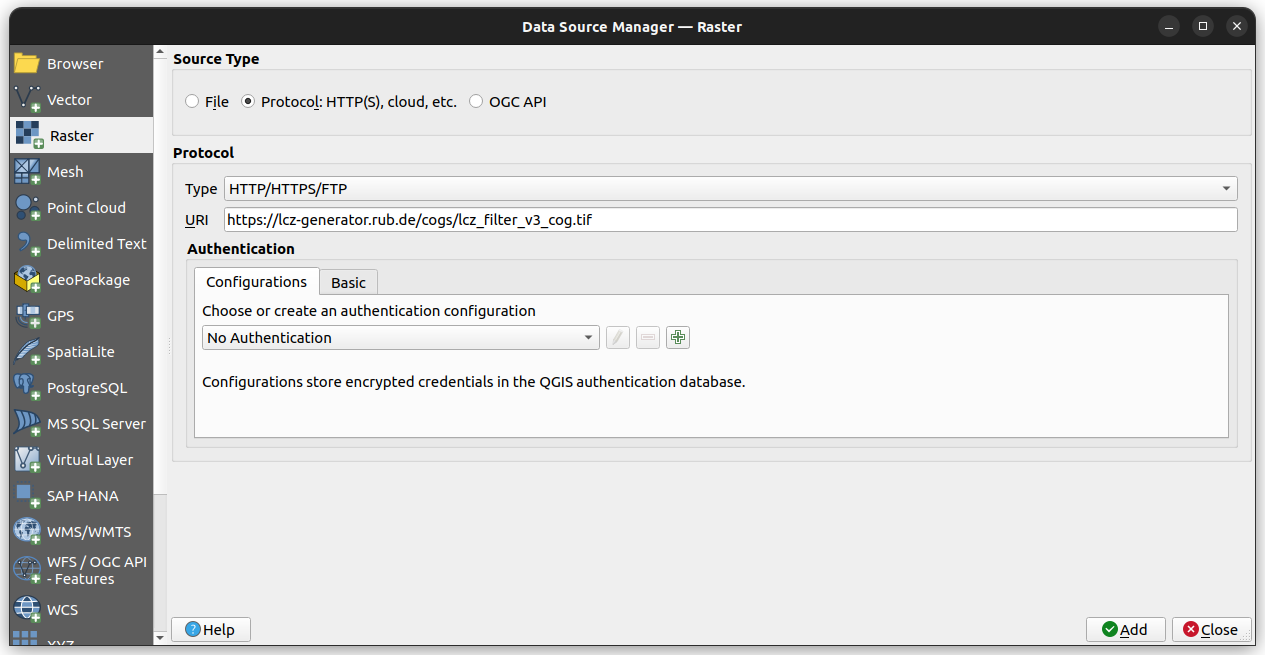The image size is (1265, 655).
Task: Open the No Authentication combo box
Action: pos(400,338)
